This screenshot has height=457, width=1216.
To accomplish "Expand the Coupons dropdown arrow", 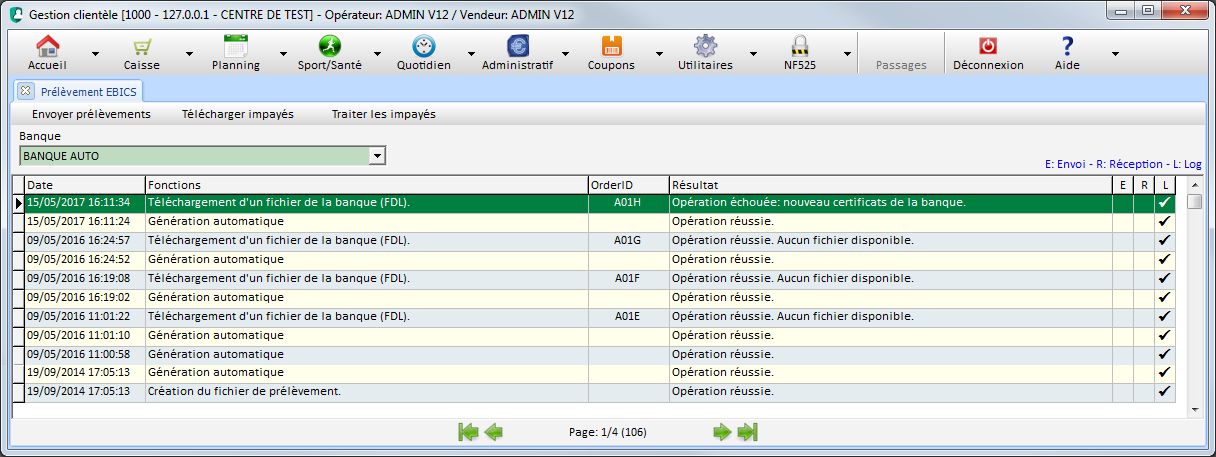I will click(x=659, y=53).
